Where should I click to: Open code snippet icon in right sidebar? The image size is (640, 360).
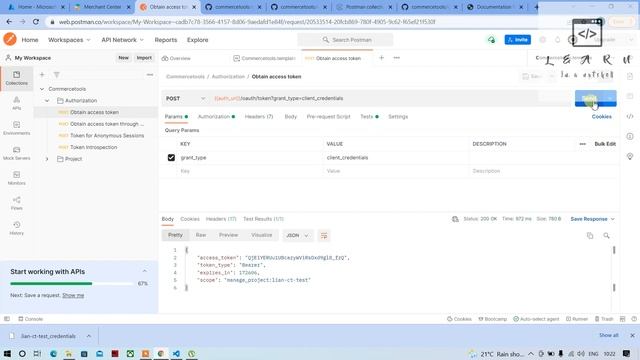point(630,116)
